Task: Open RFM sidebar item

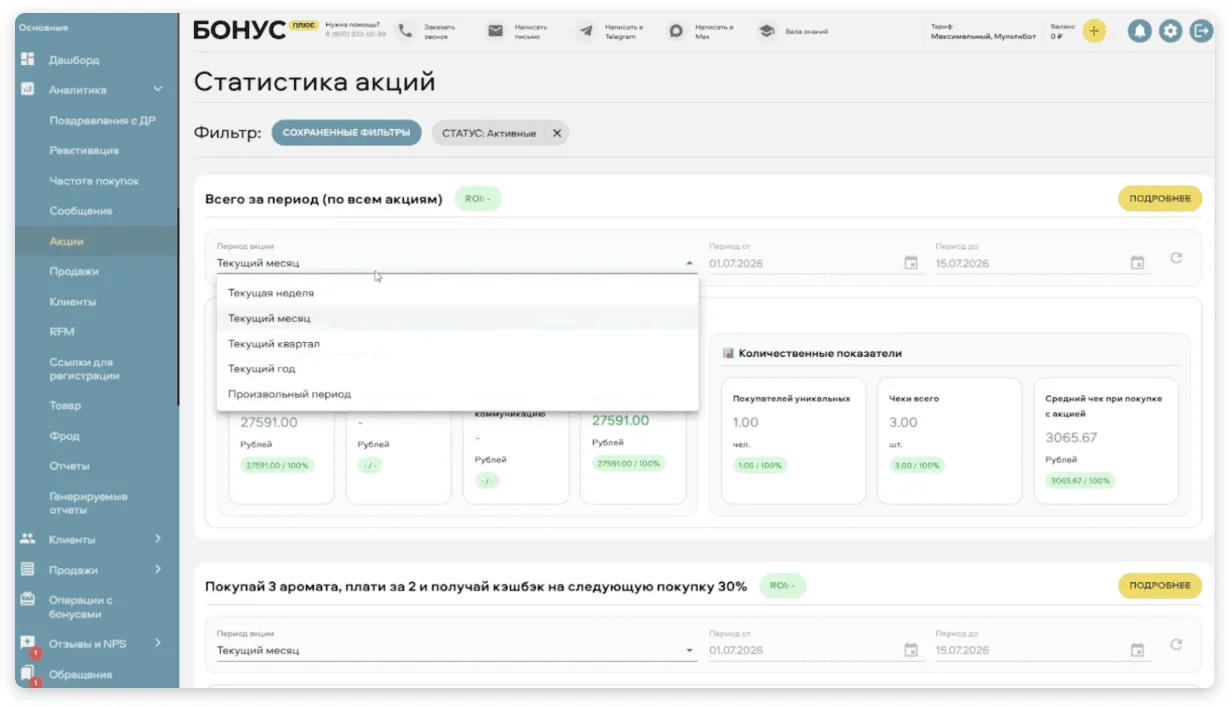Action: (62, 331)
